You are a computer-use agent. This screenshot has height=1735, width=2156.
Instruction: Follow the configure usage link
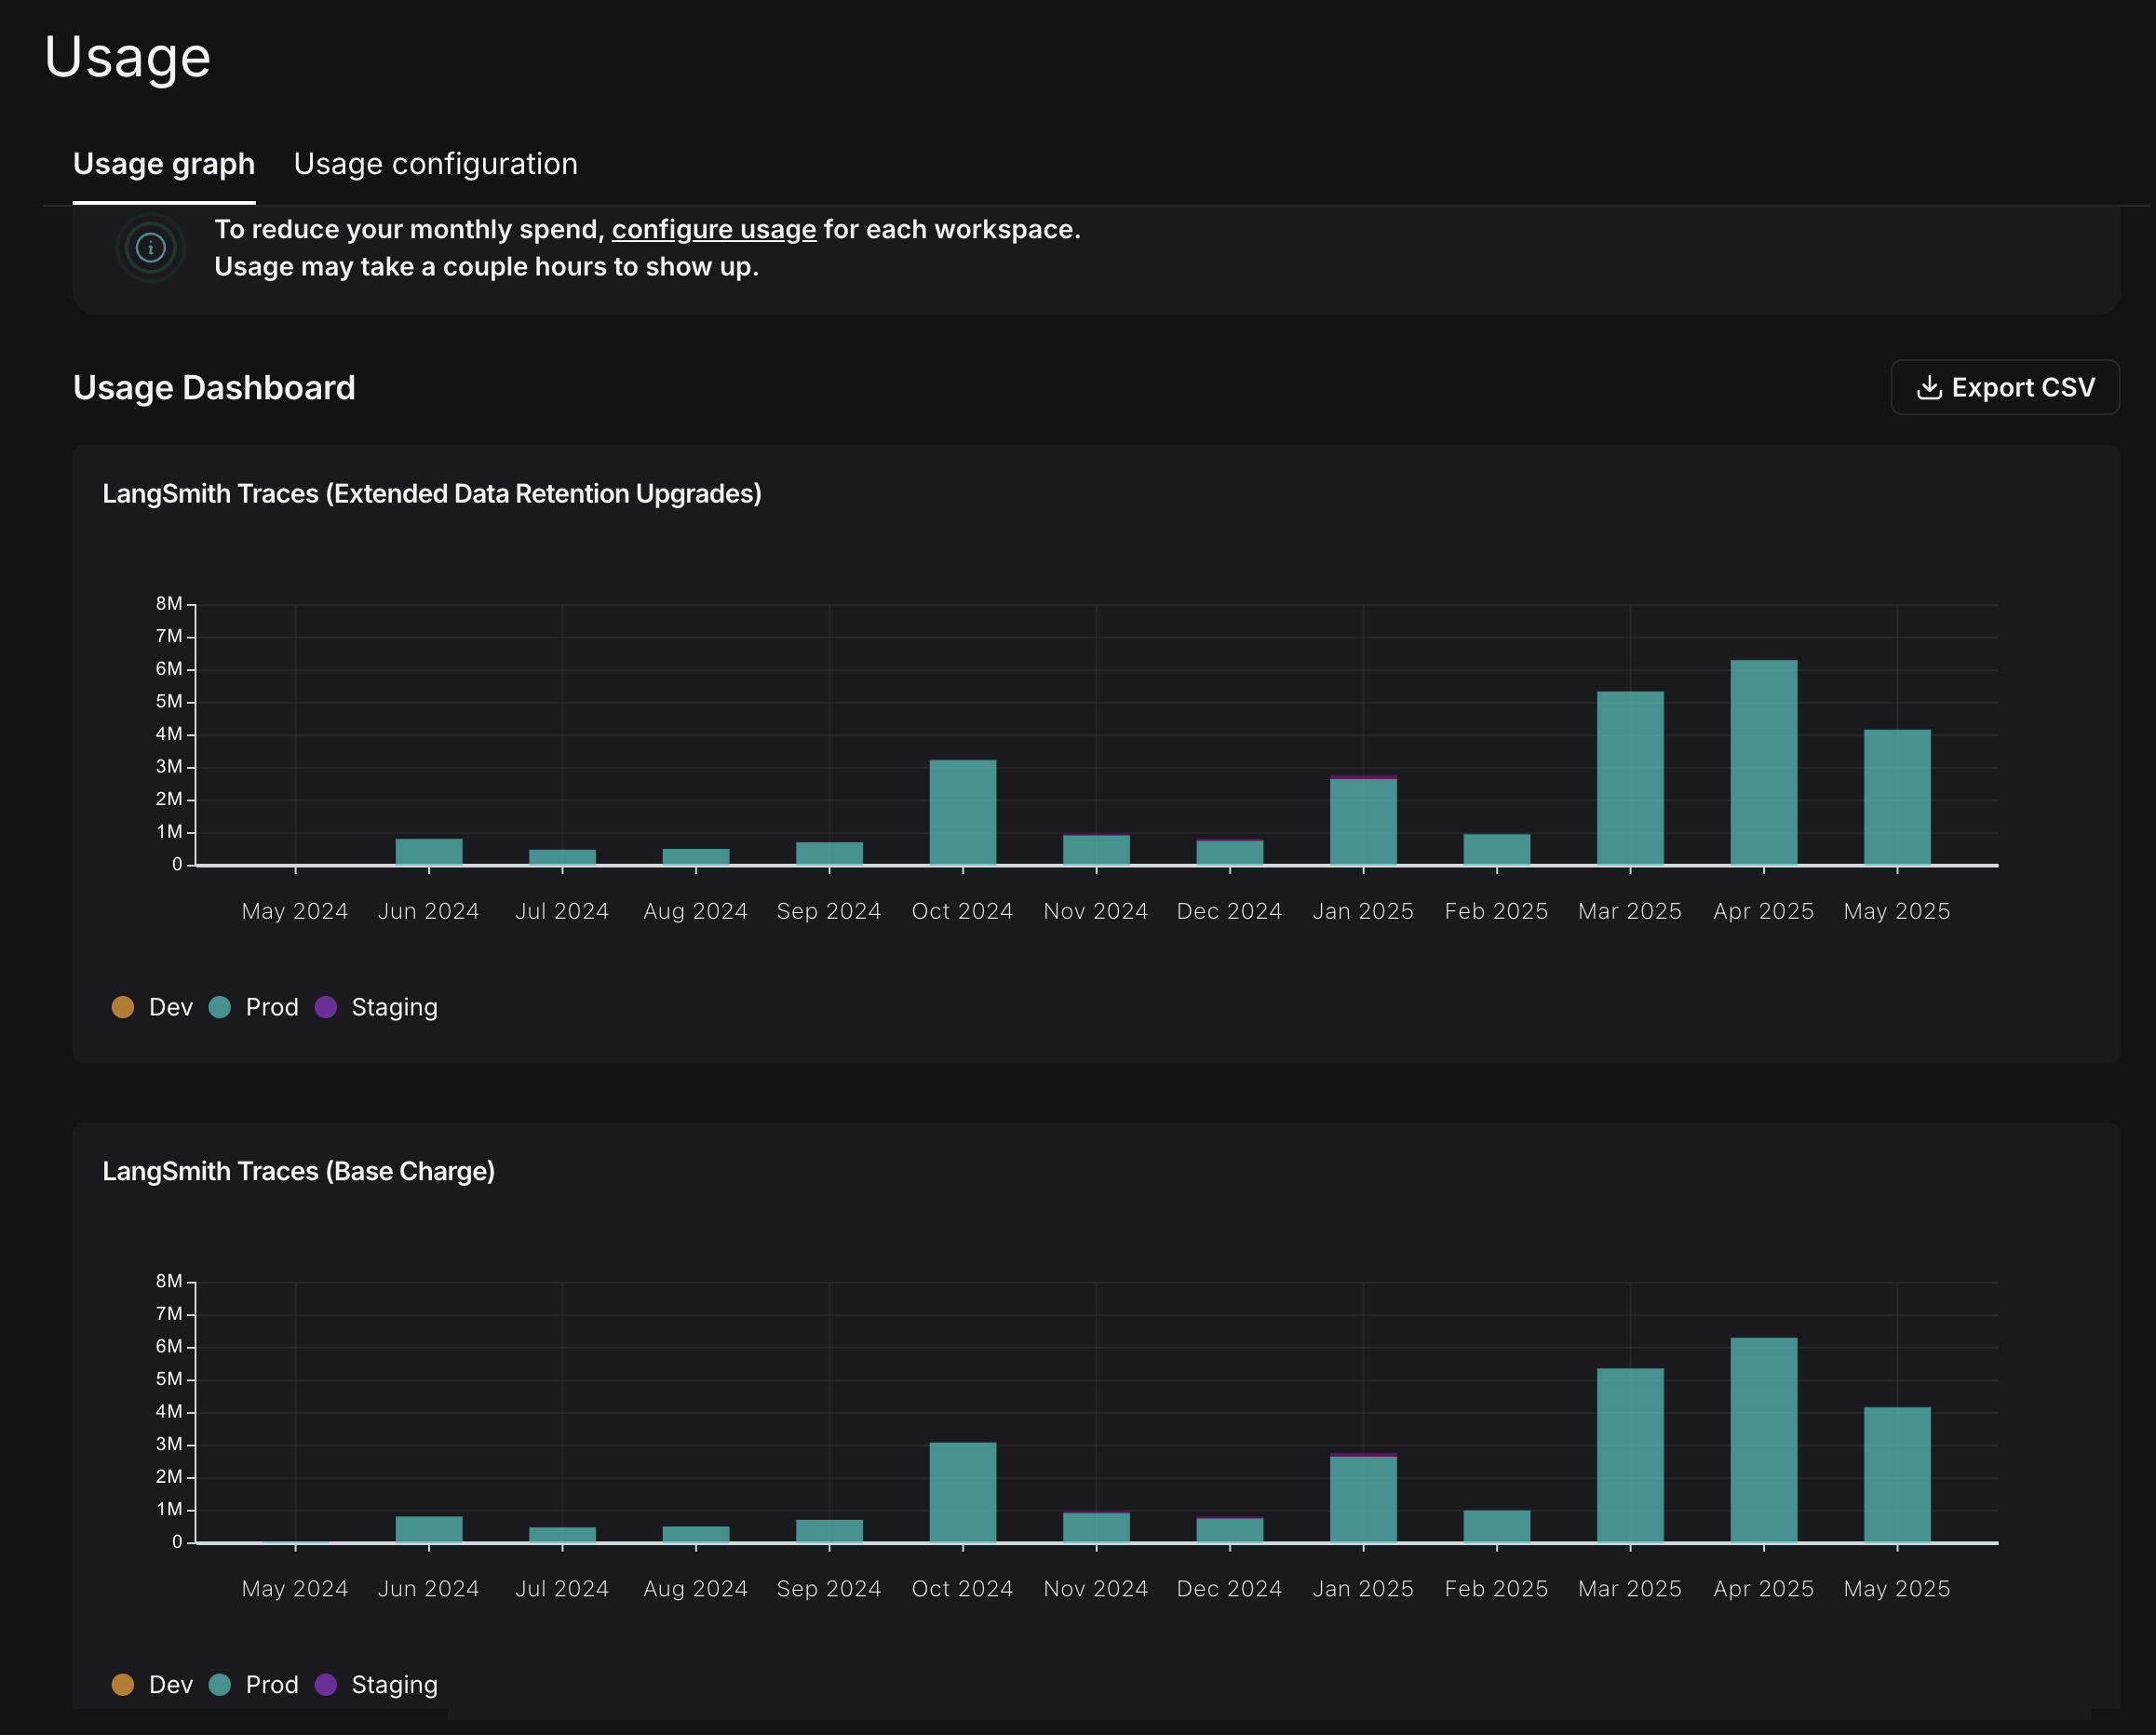click(x=713, y=230)
